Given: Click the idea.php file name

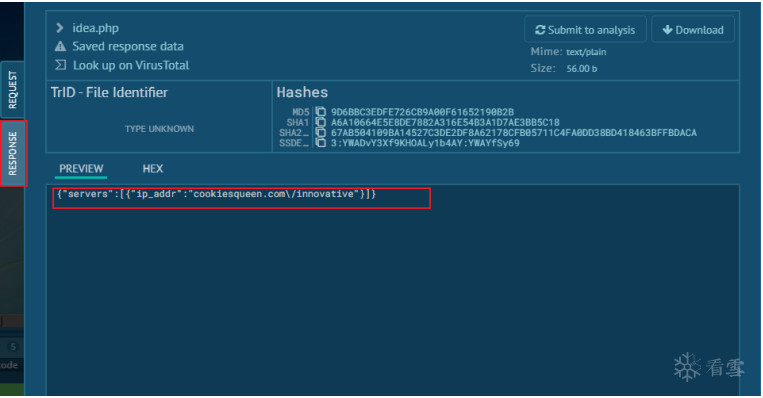Looking at the screenshot, I should click(95, 28).
